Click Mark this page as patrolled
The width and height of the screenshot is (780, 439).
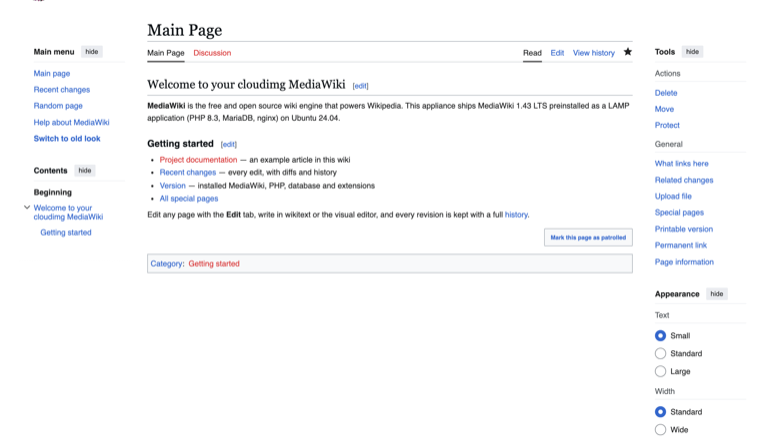[588, 238]
